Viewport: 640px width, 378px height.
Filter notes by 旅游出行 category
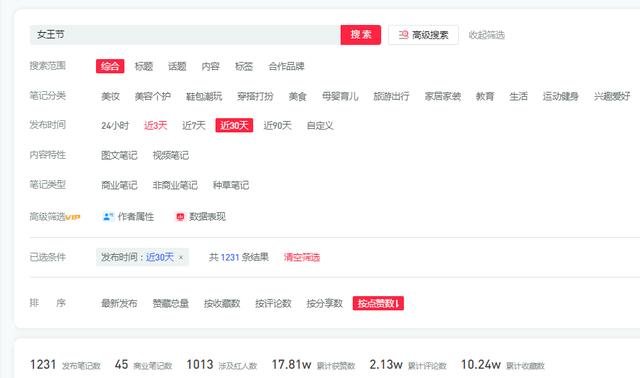click(x=391, y=96)
